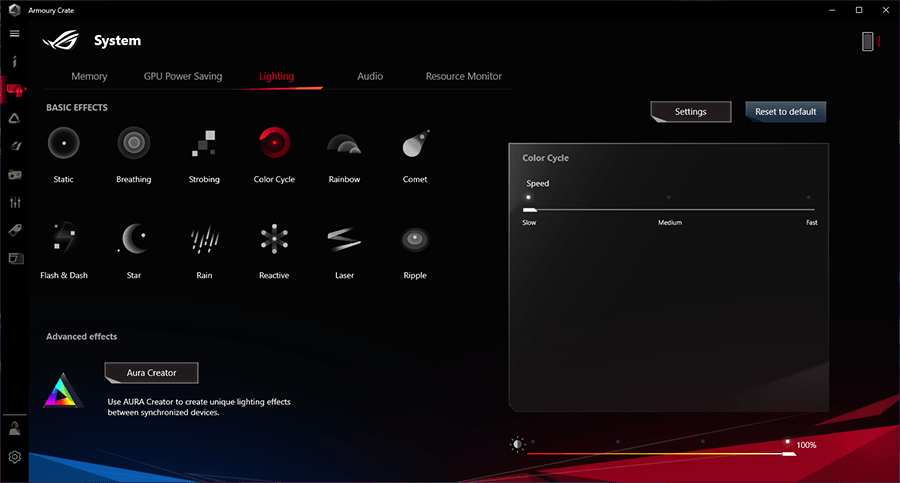Select the Color Cycle effect
This screenshot has width=900, height=483.
coord(274,143)
